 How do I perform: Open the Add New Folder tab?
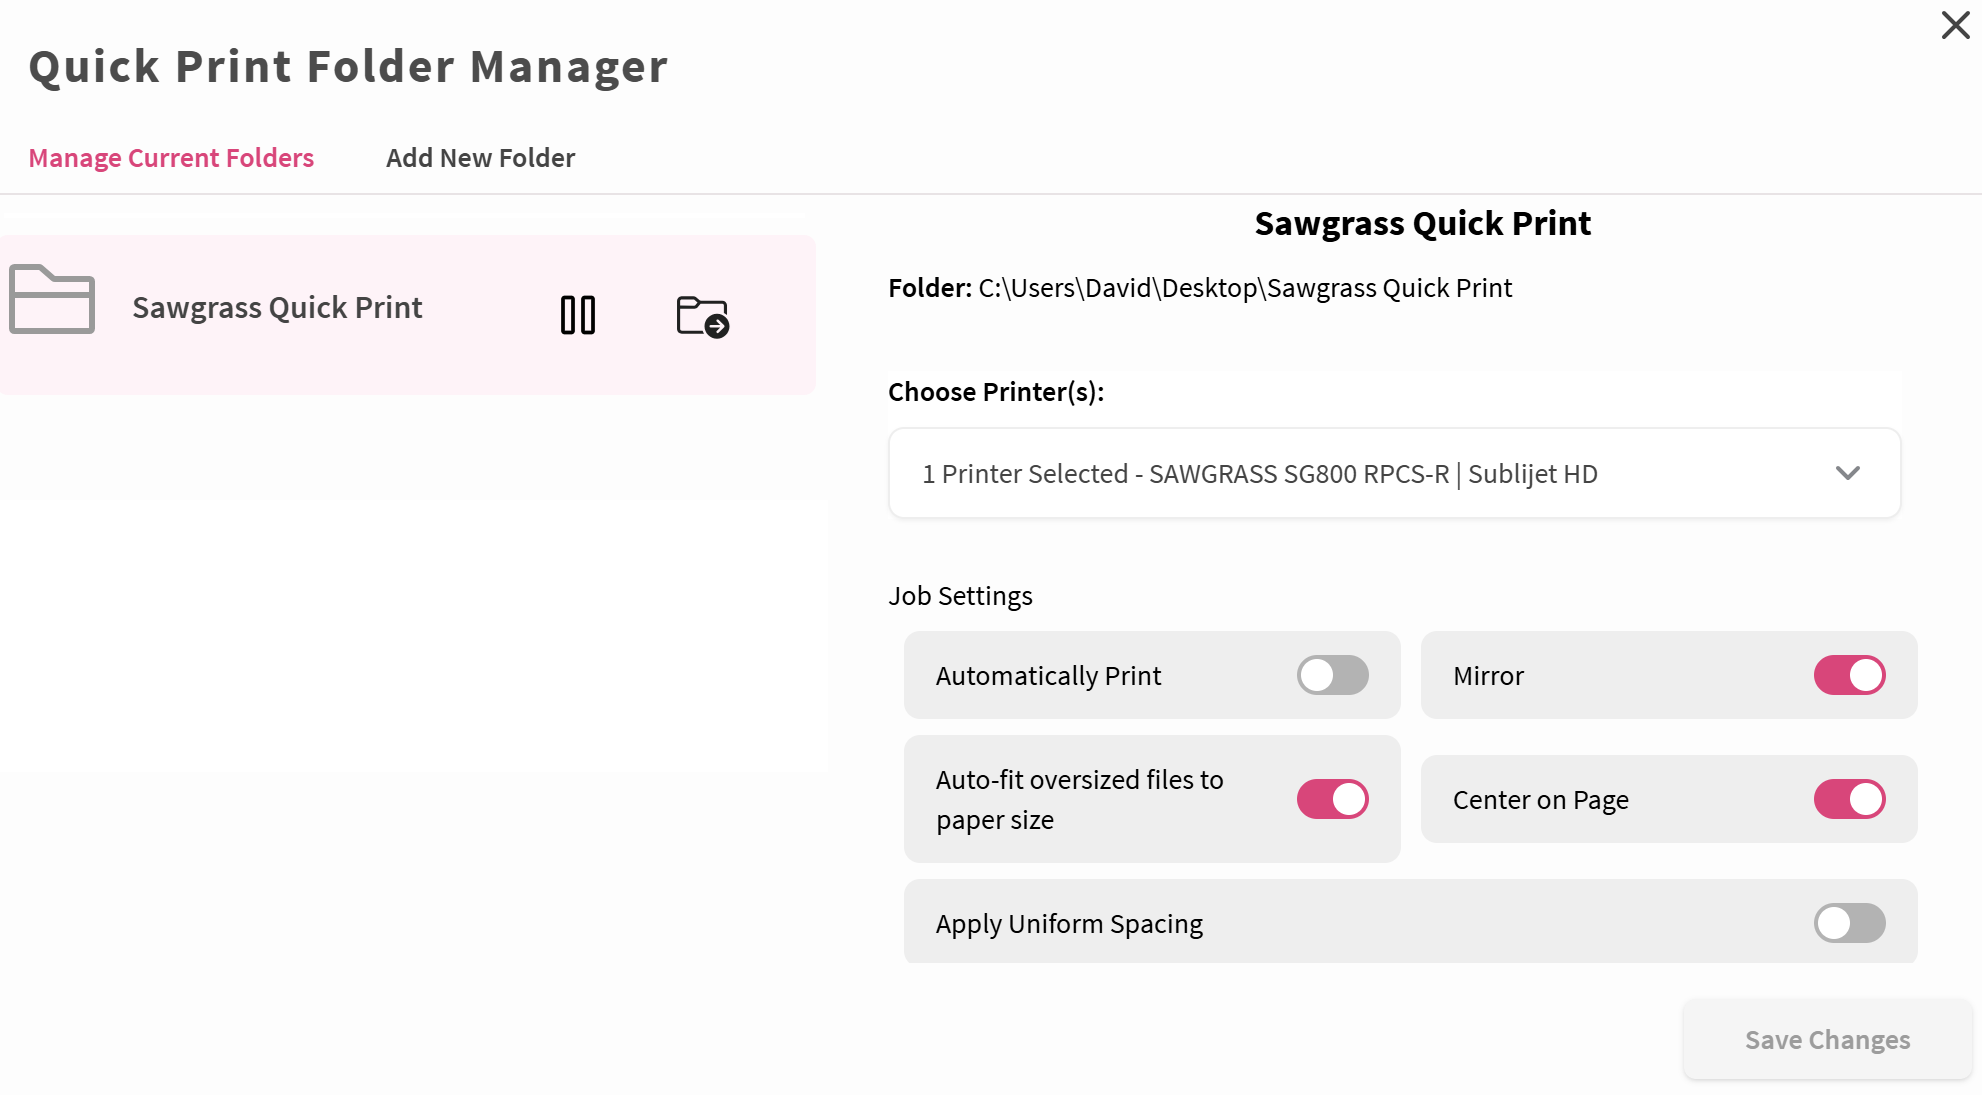click(x=480, y=158)
